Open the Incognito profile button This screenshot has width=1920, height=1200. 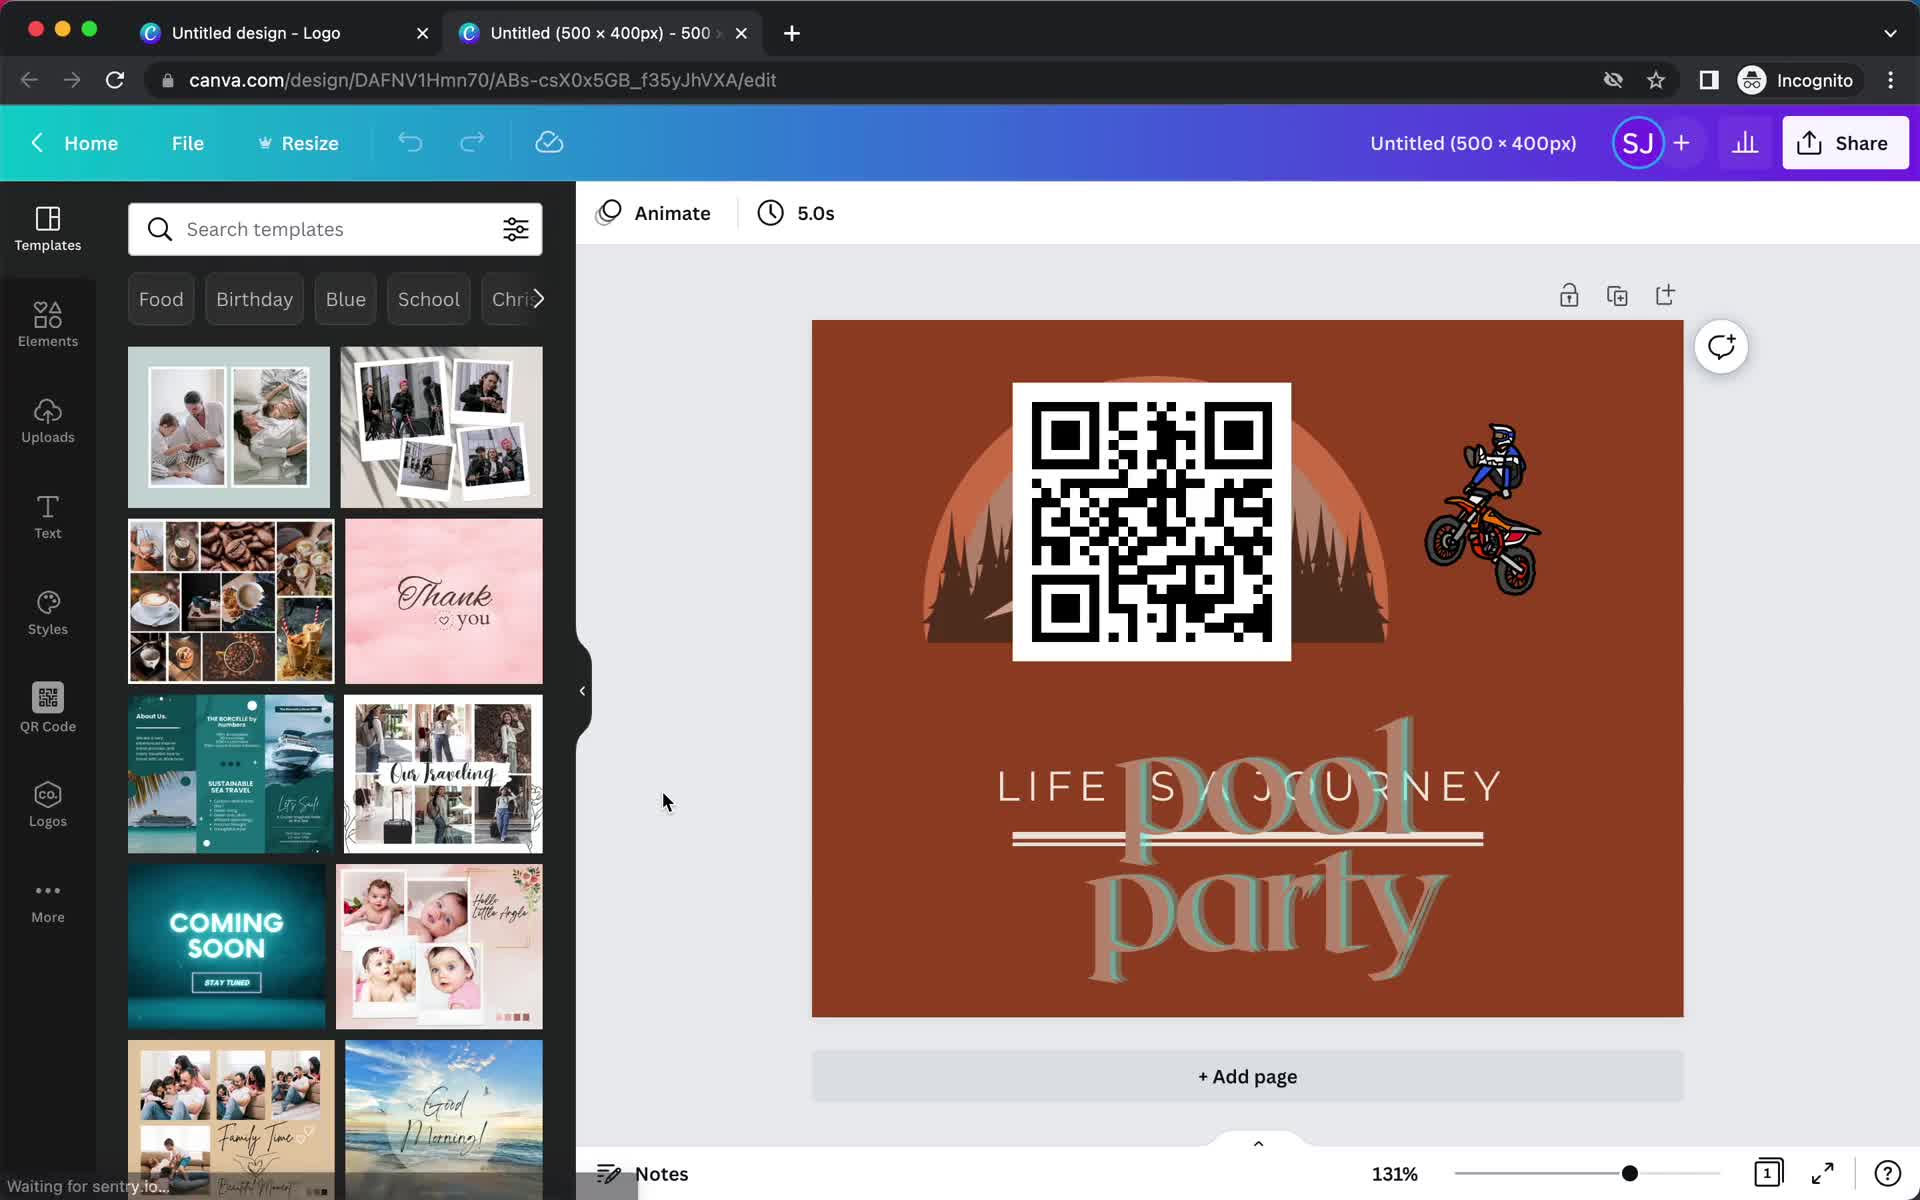click(x=1797, y=80)
